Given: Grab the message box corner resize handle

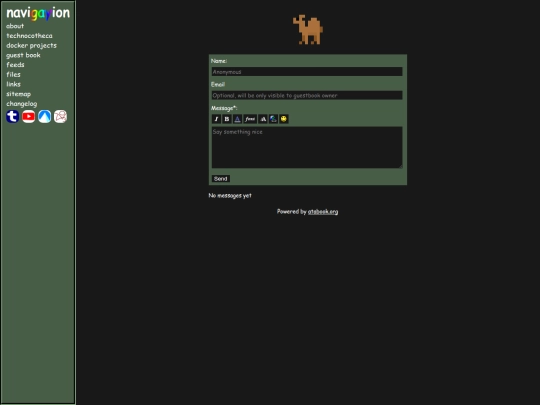Looking at the screenshot, I should [400, 166].
